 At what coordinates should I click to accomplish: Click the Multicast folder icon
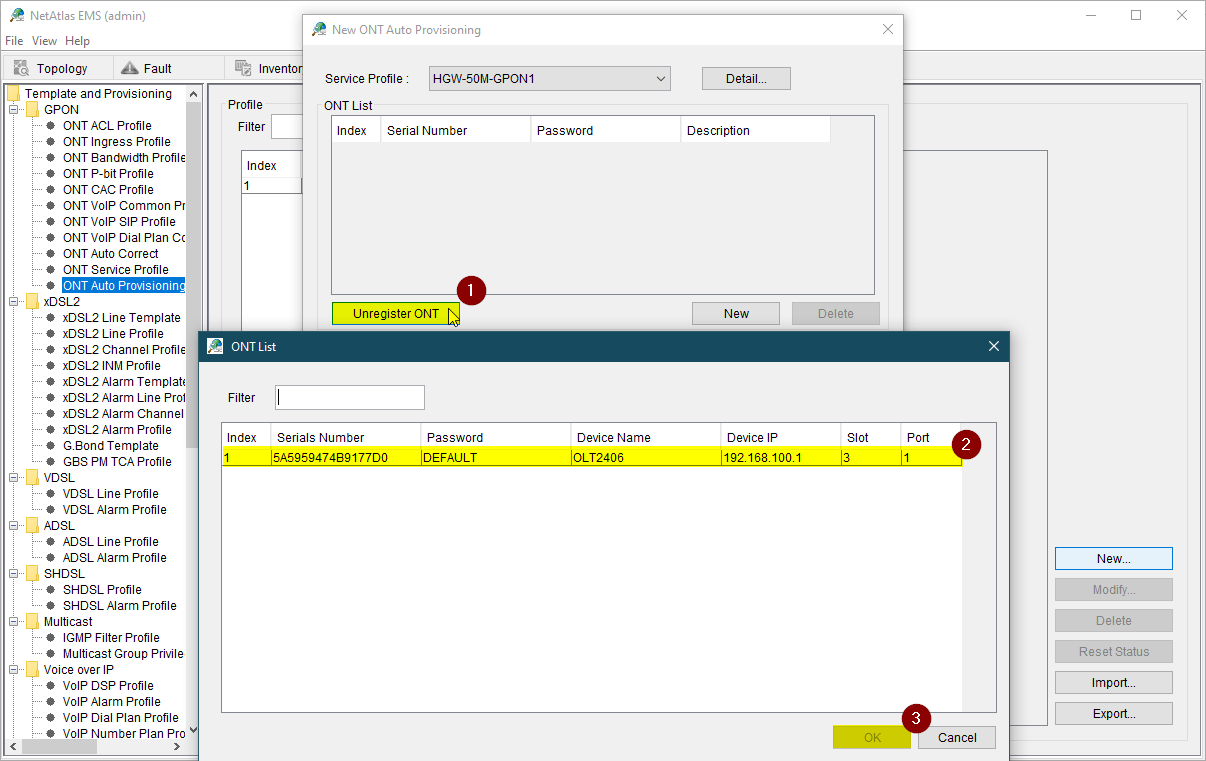click(x=32, y=622)
